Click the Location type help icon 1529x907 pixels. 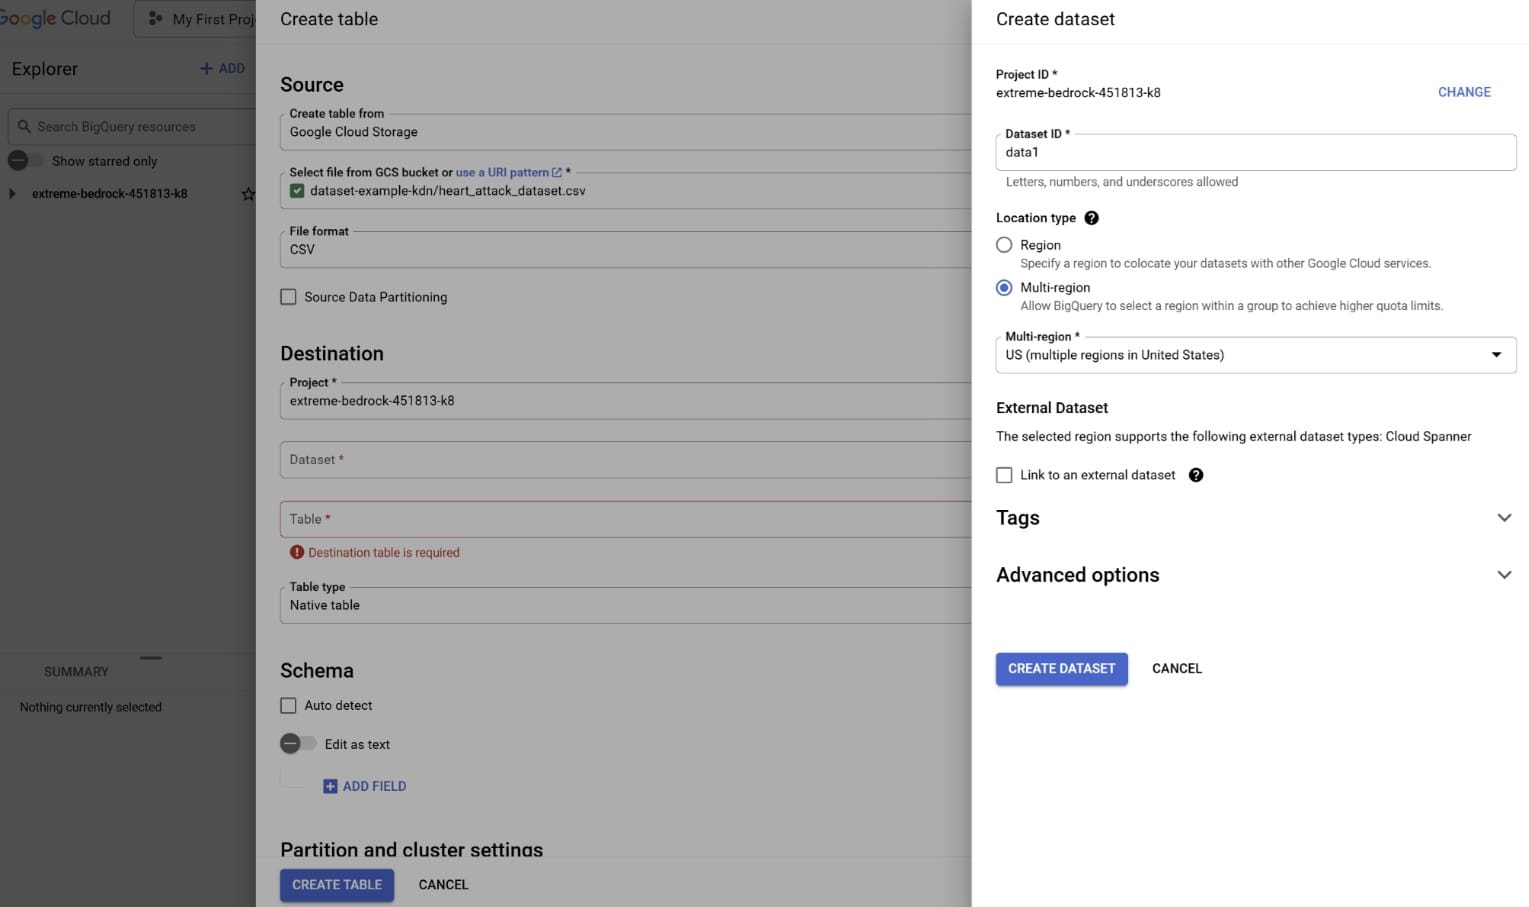[x=1092, y=218]
